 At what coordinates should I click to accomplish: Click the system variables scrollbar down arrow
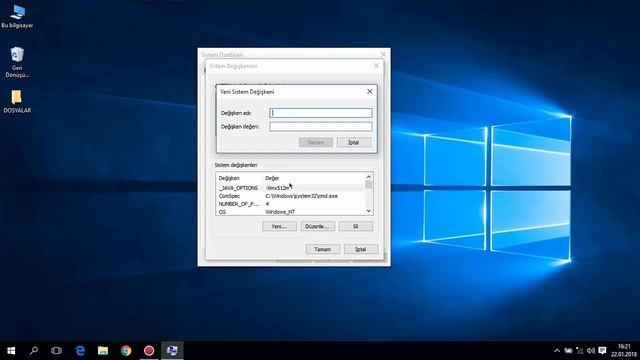[369, 211]
